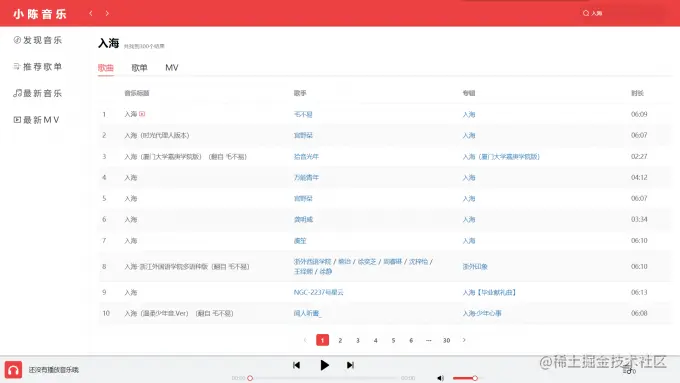Select song 6 lasting 03:34
The height and width of the screenshot is (383, 680).
pos(131,219)
